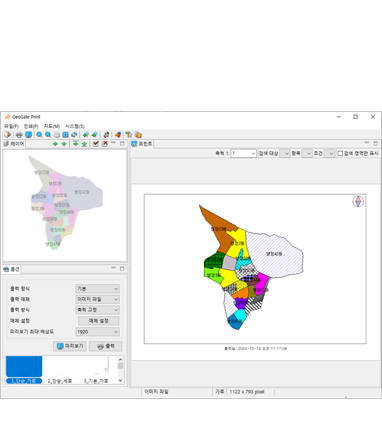Click the blue grid full-extent toolbar icon
Image resolution: width=382 pixels, height=430 pixels.
point(65,135)
